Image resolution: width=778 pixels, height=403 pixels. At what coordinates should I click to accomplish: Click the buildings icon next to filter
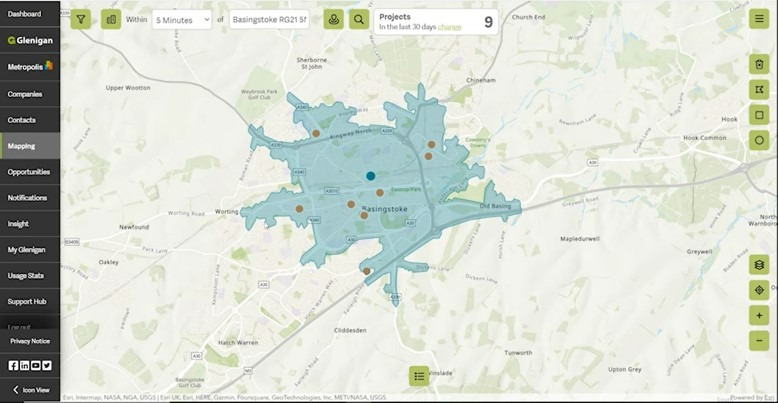pos(111,19)
